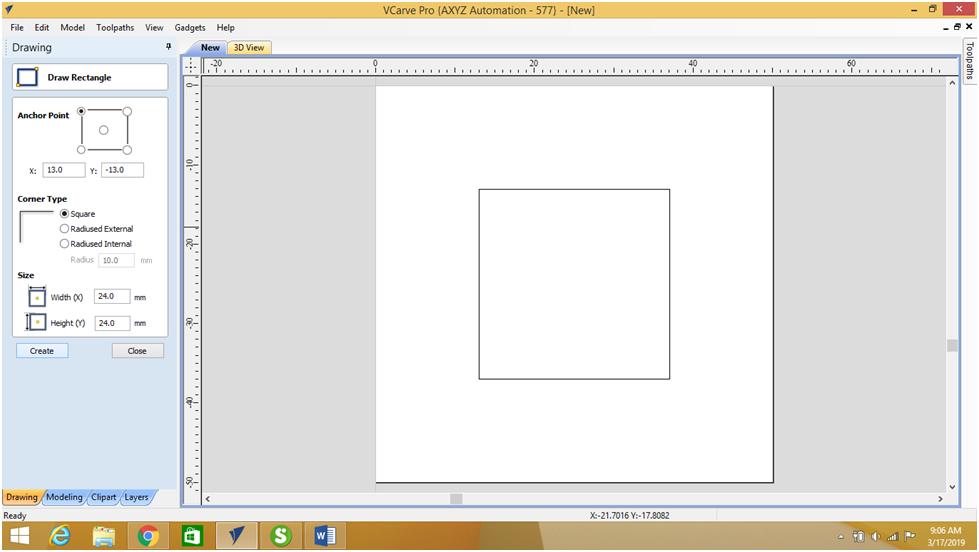Click the taskbar clock showing 9:06 AM
This screenshot has width=979, height=552.
945,536
